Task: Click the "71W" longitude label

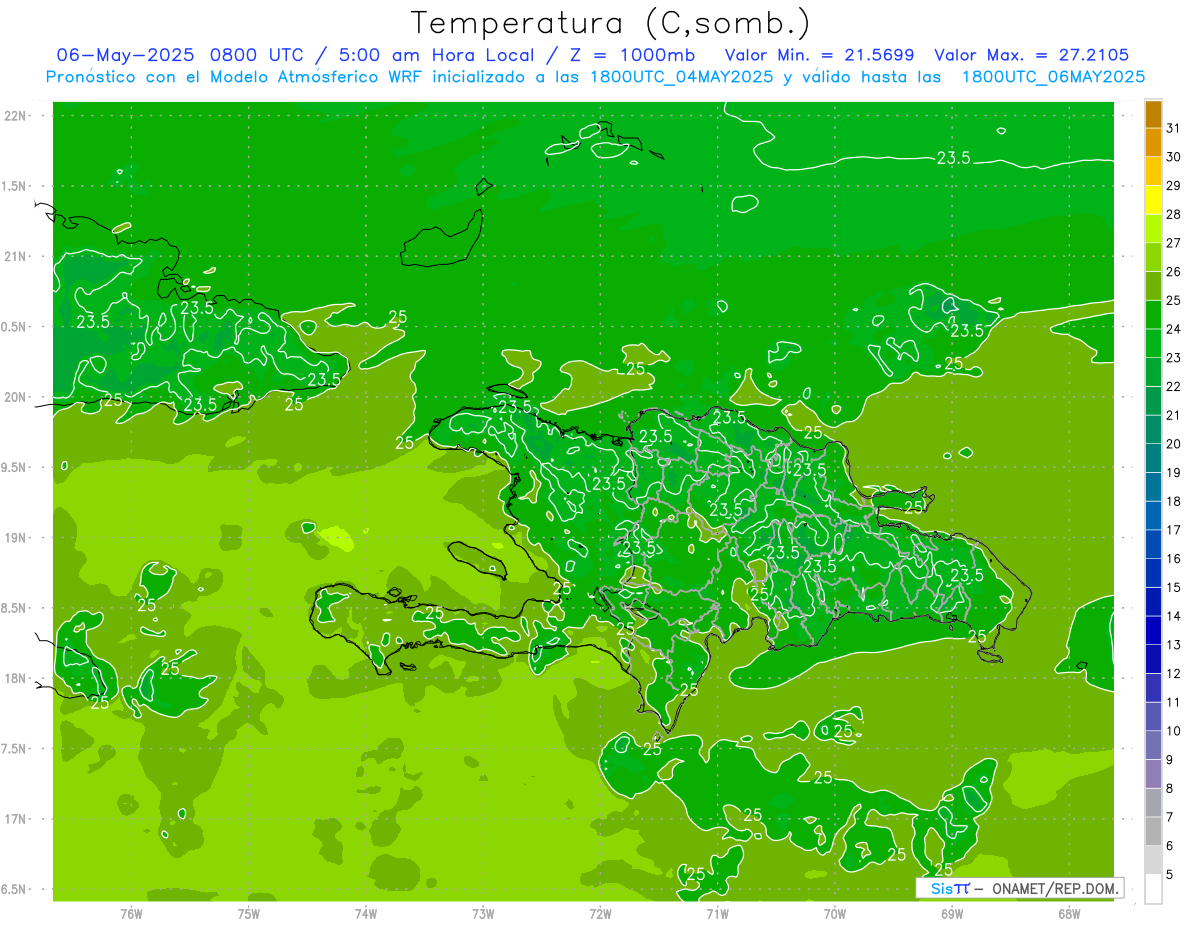Action: [x=717, y=914]
